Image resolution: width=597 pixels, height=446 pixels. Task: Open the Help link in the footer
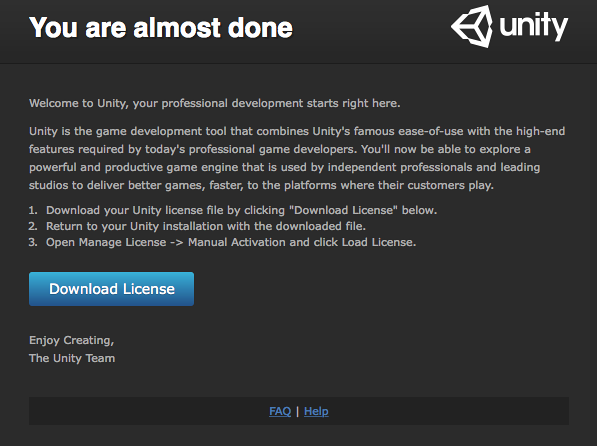click(x=316, y=411)
